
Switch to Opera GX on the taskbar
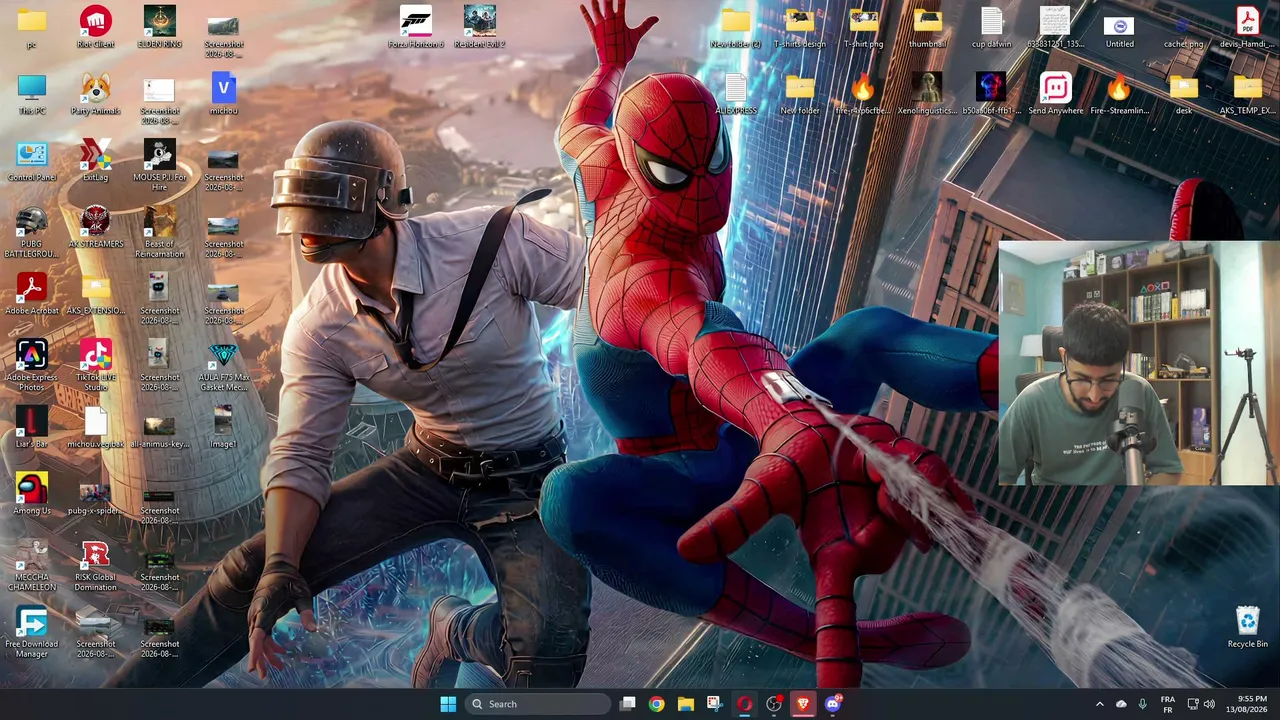pyautogui.click(x=744, y=704)
